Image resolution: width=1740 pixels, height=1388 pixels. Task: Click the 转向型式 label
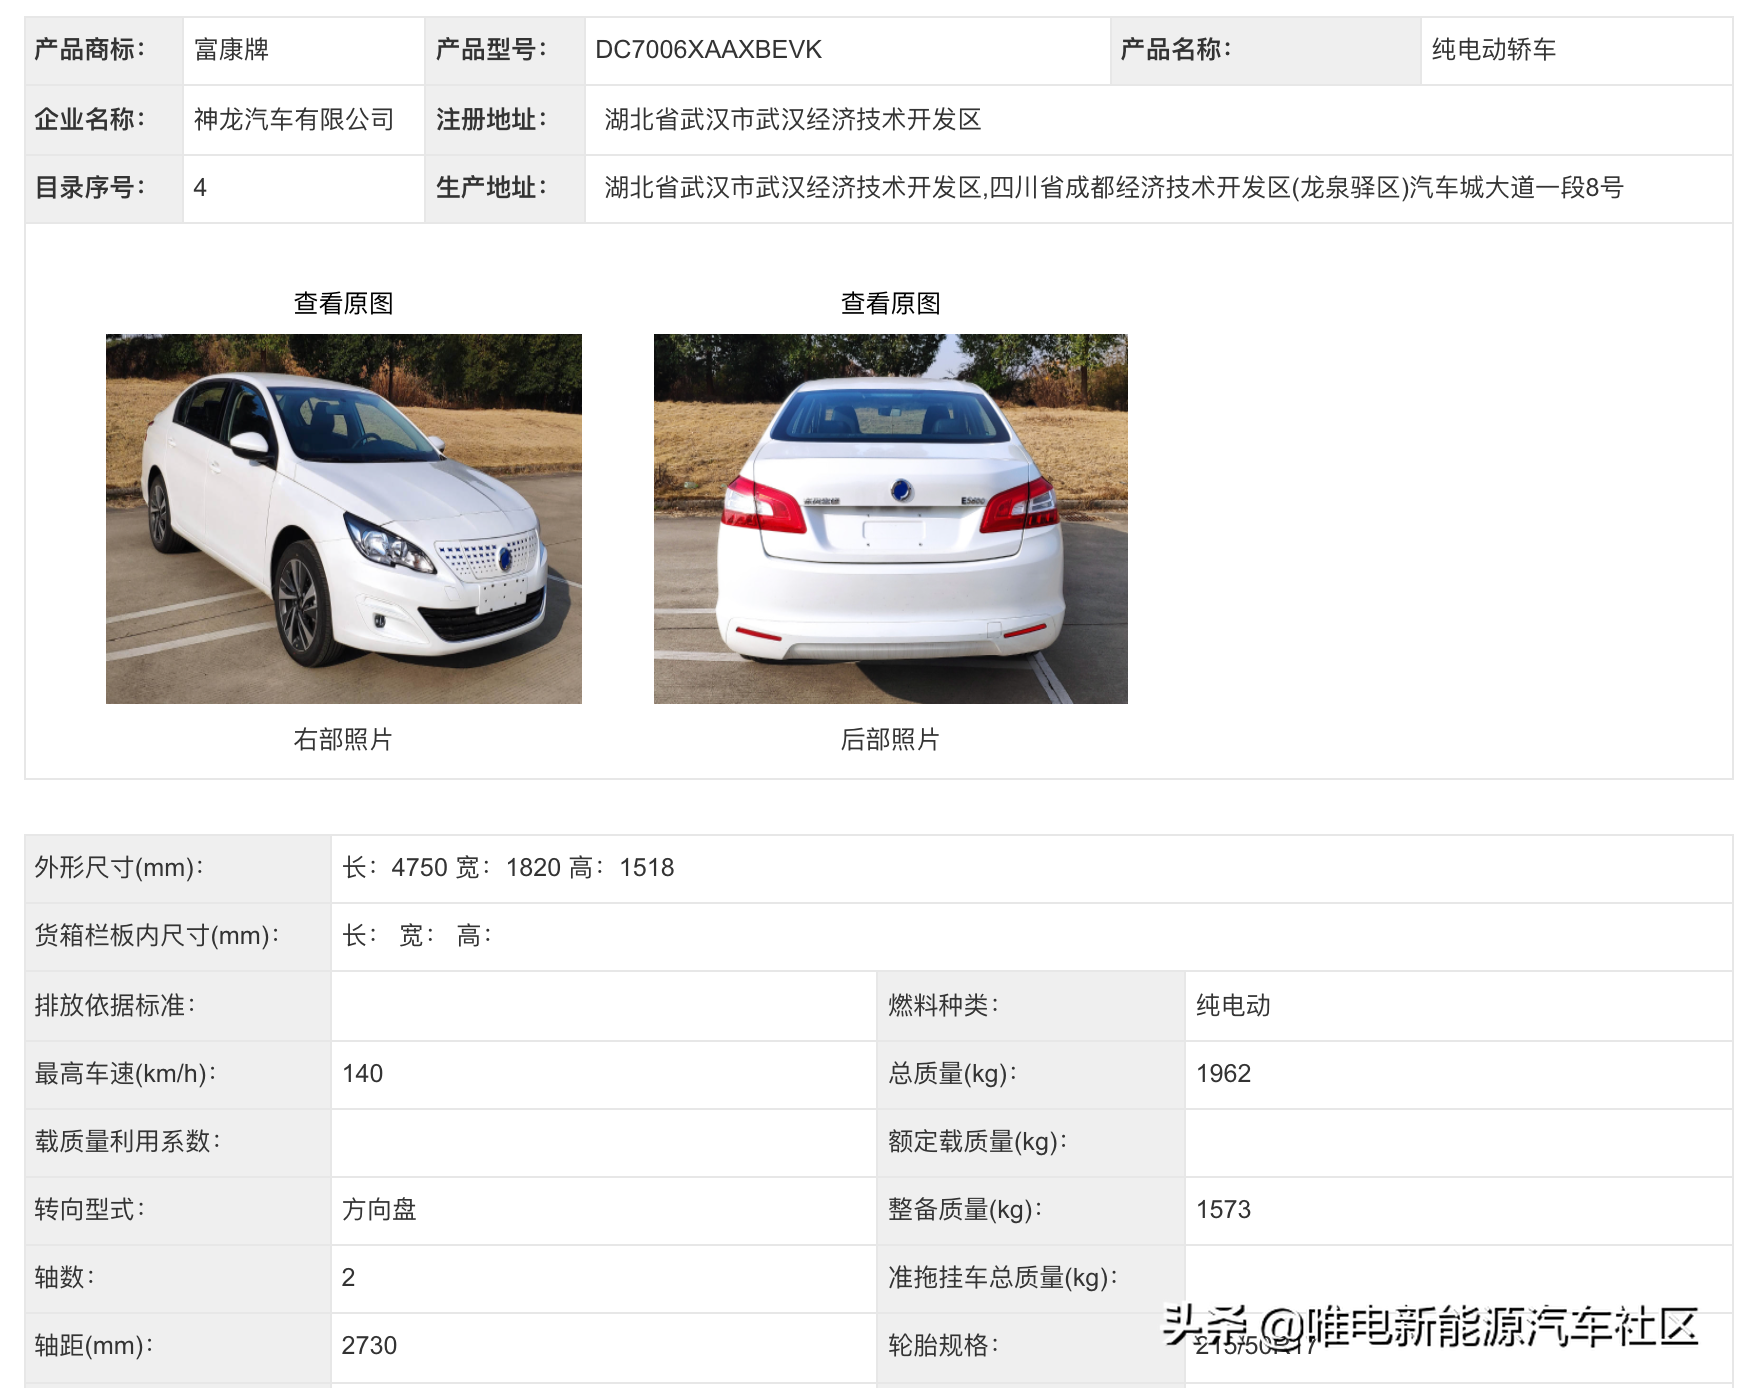point(90,1209)
